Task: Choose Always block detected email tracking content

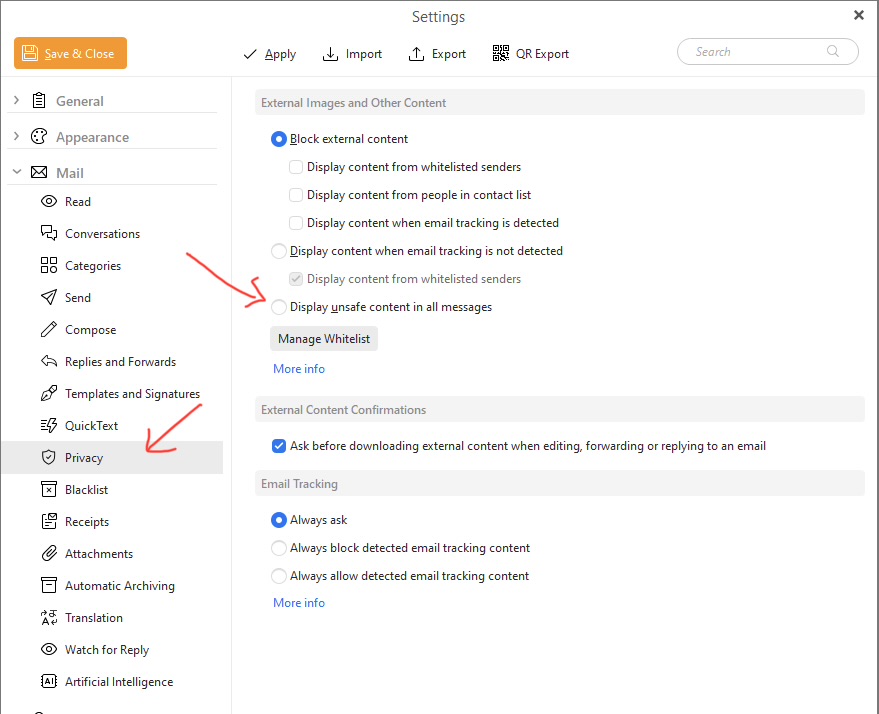Action: click(x=279, y=548)
